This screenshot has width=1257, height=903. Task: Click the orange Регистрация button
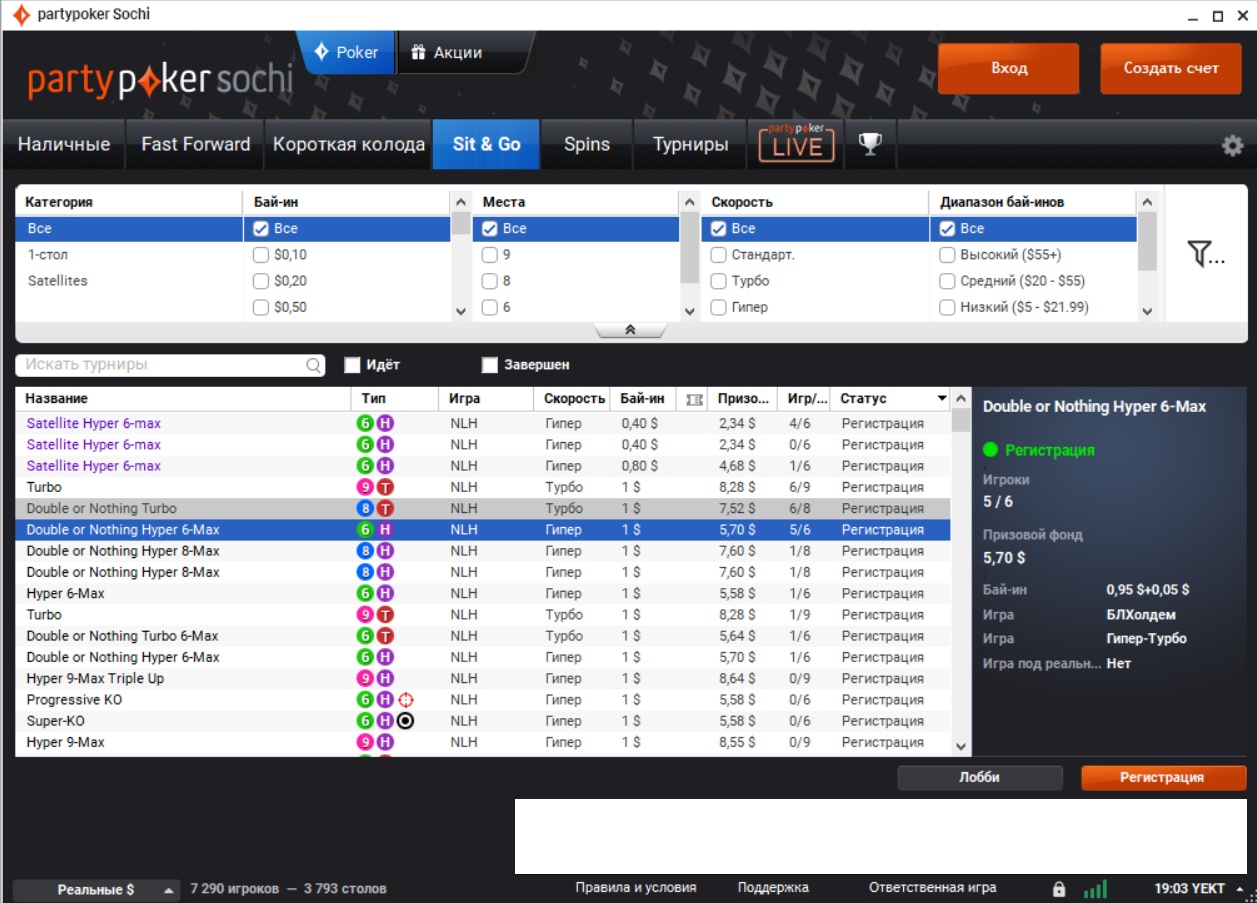point(1162,778)
